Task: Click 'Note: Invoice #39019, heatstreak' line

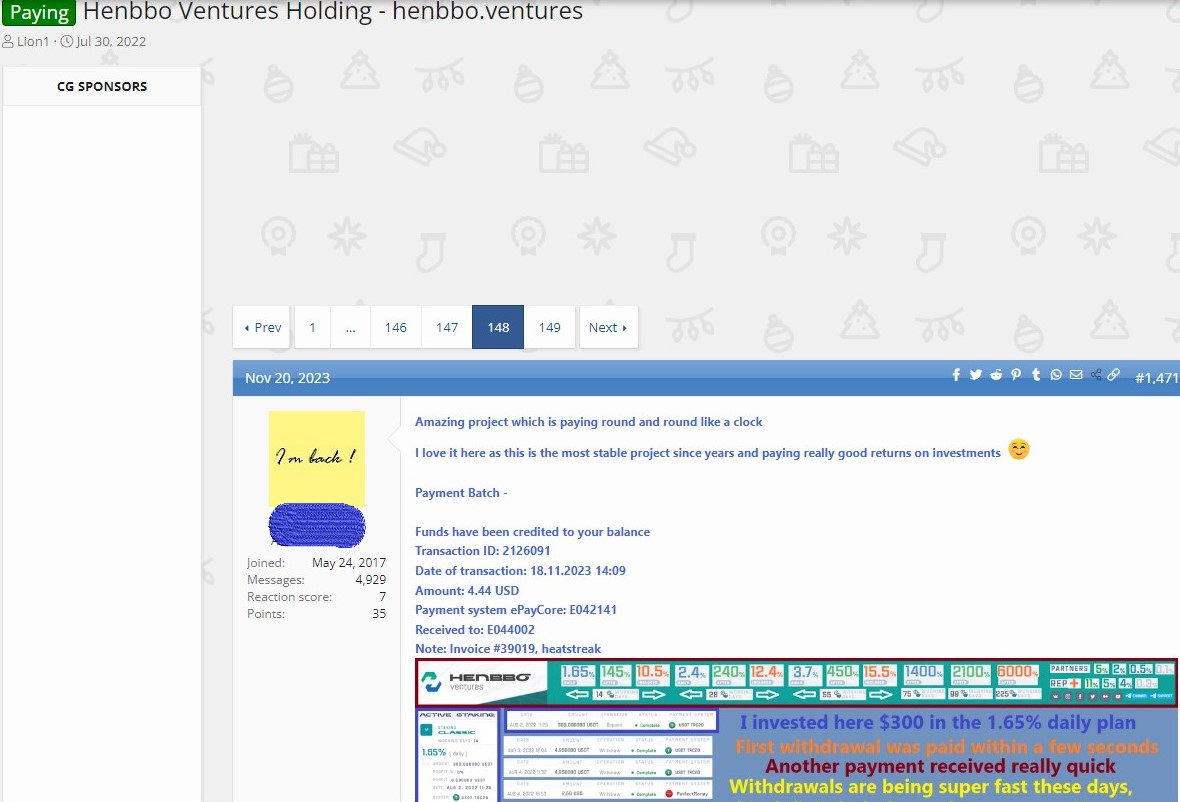Action: coord(508,649)
